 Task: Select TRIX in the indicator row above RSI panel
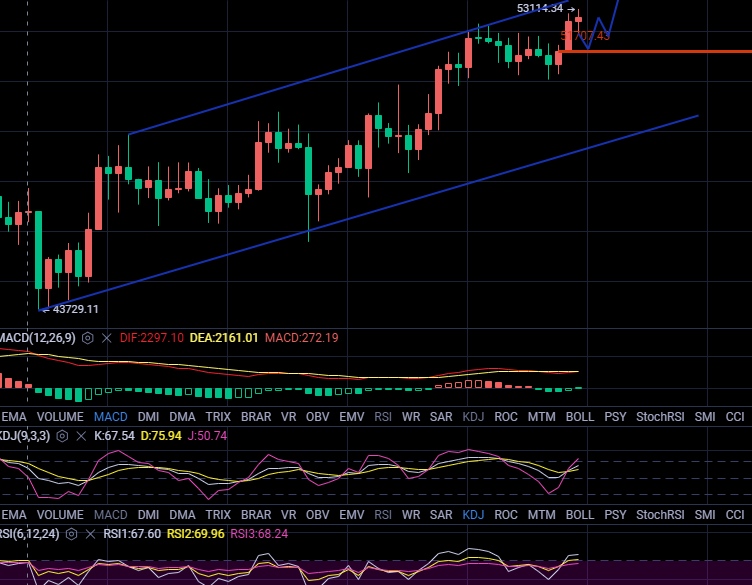(x=218, y=515)
